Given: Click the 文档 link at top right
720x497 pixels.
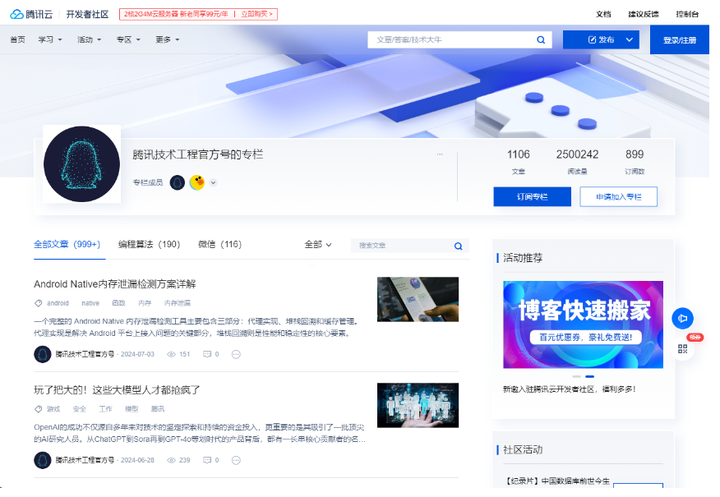Looking at the screenshot, I should 603,14.
